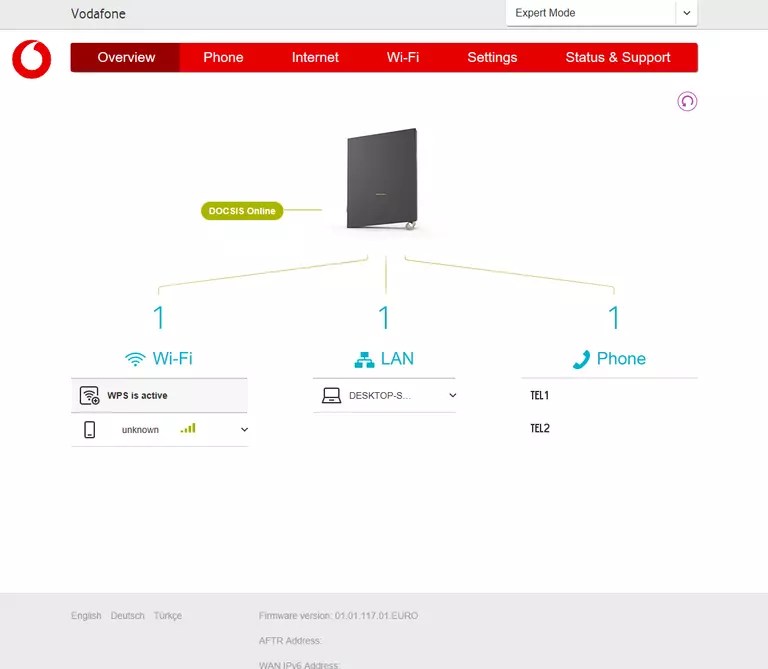Switch language to Türkçe
The height and width of the screenshot is (669, 768).
[x=168, y=616]
